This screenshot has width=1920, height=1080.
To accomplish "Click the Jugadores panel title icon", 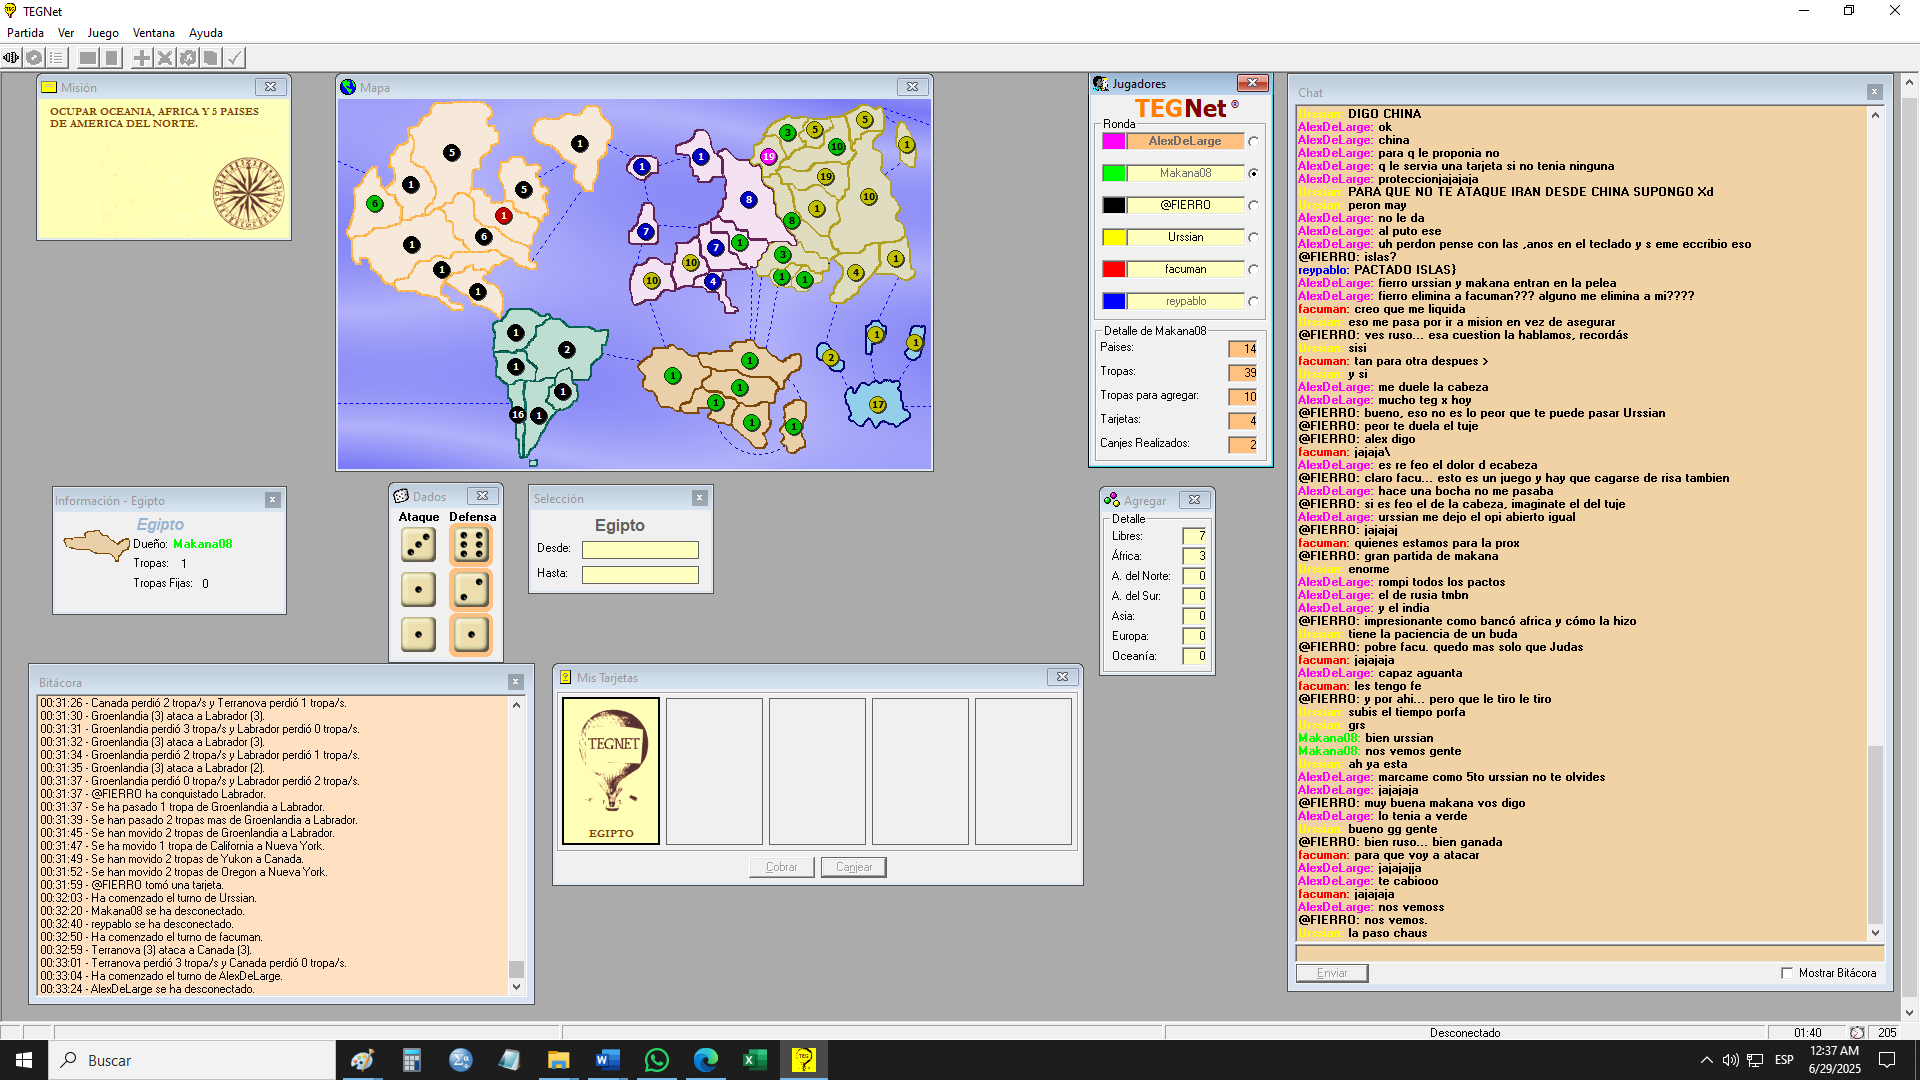I will (x=1101, y=83).
